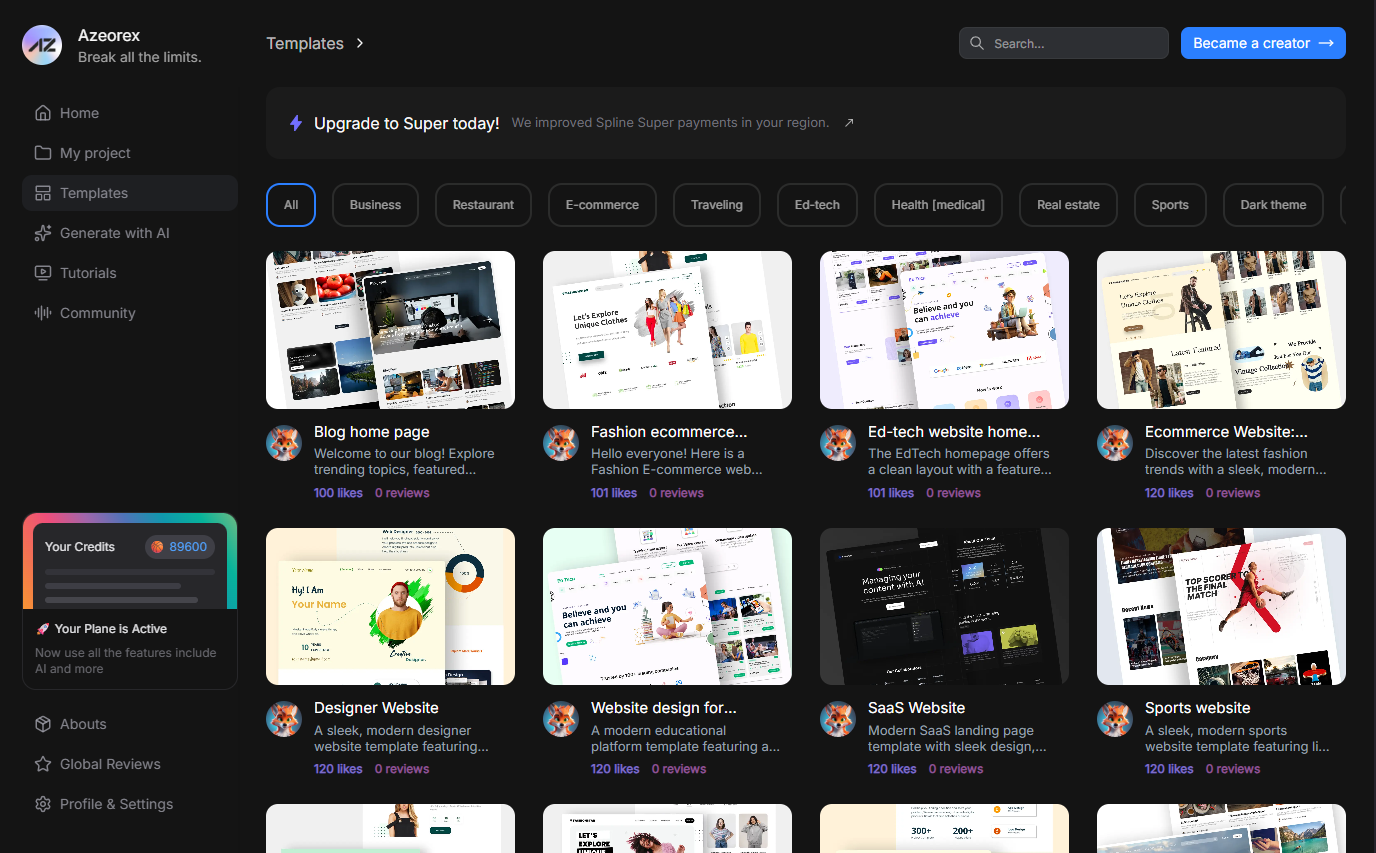The width and height of the screenshot is (1376, 853).
Task: Filter templates by Ed-tech
Action: point(817,205)
